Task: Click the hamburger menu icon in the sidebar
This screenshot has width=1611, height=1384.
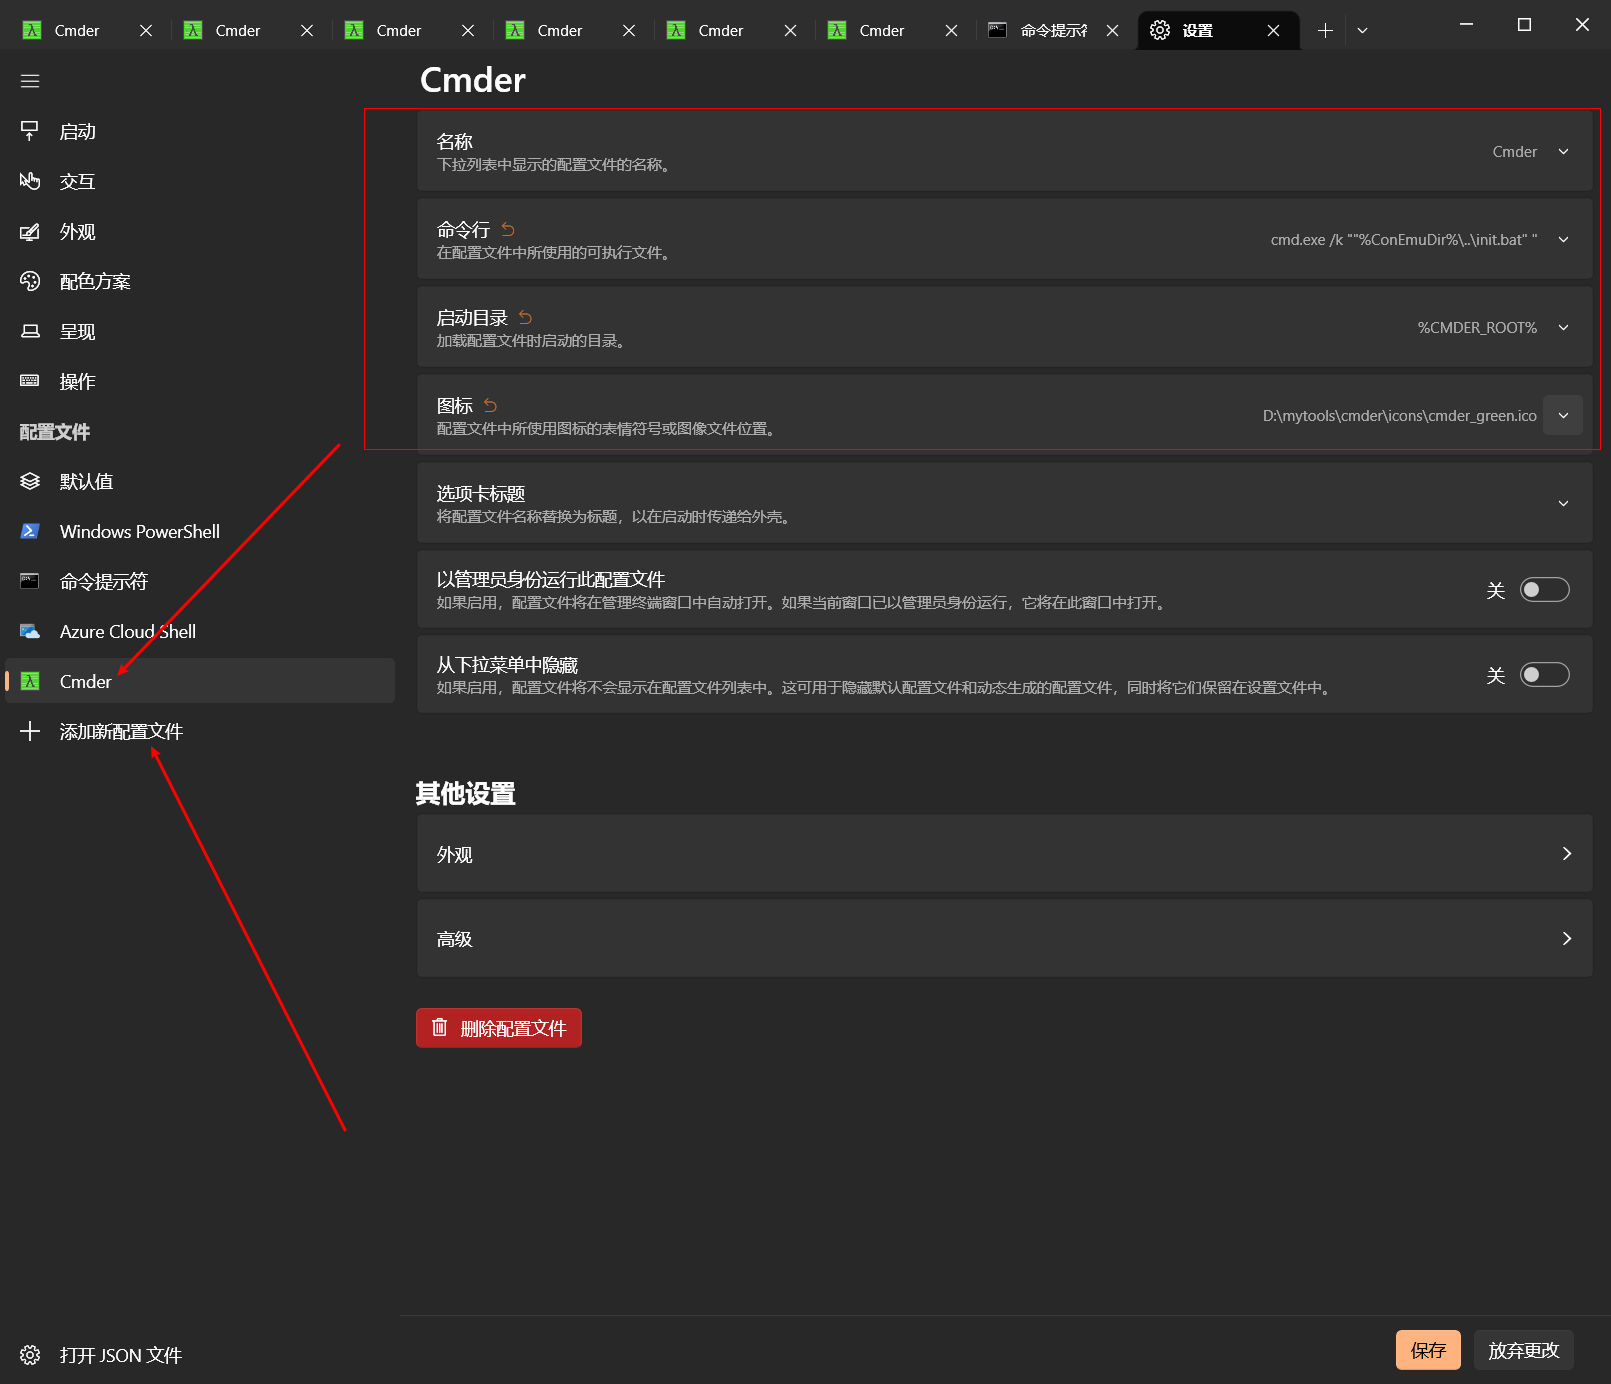Action: [30, 81]
